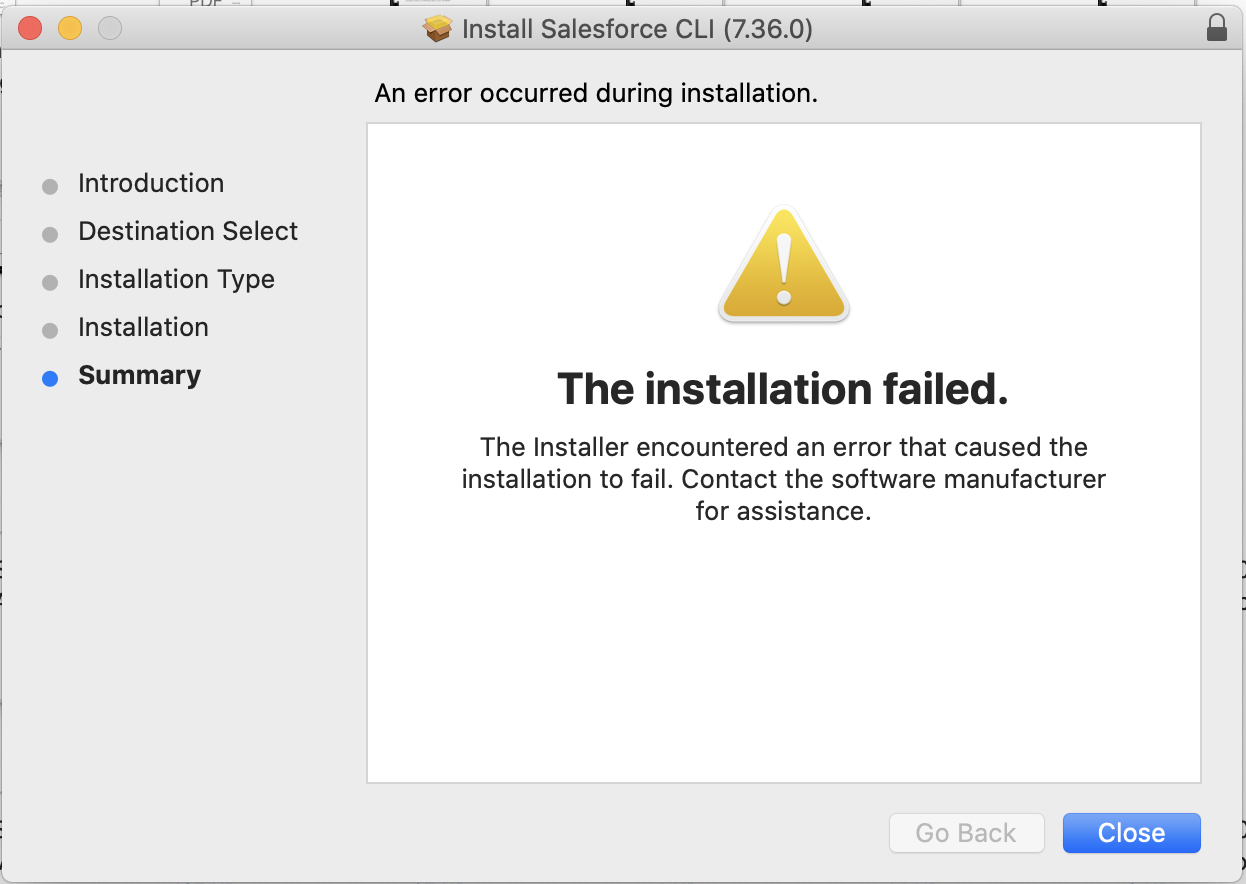Click Installation Type in the sidebar

tap(176, 279)
